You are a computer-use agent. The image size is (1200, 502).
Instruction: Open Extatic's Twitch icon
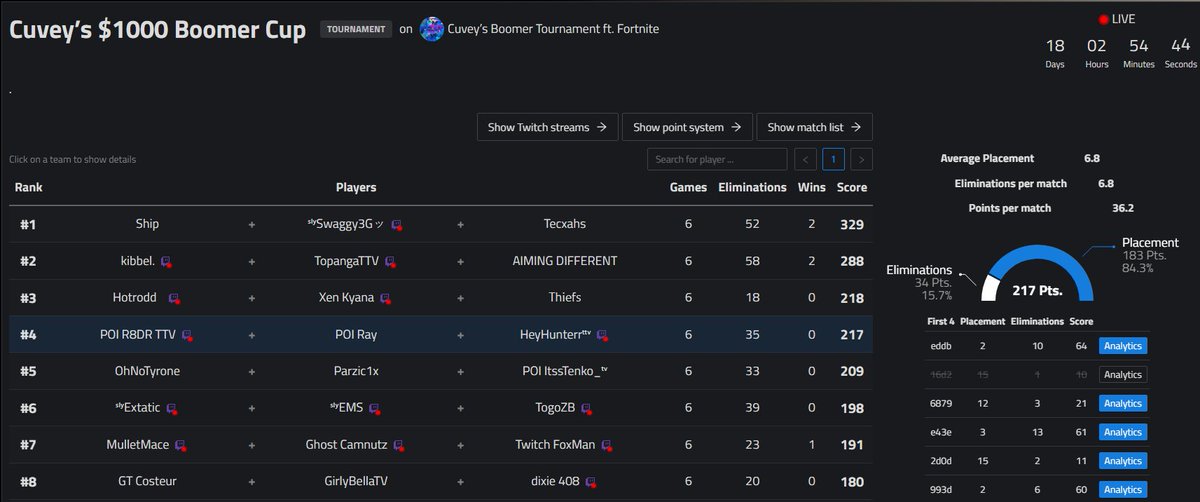173,409
